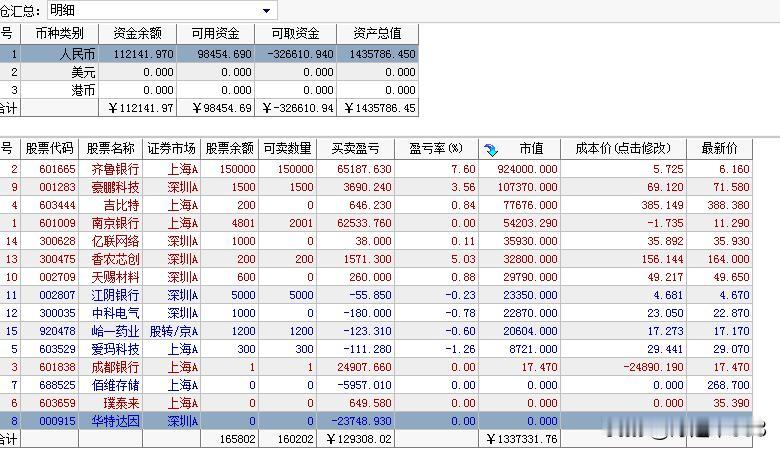Select 峆一药业 stock row
780x452 pixels.
pos(376,331)
